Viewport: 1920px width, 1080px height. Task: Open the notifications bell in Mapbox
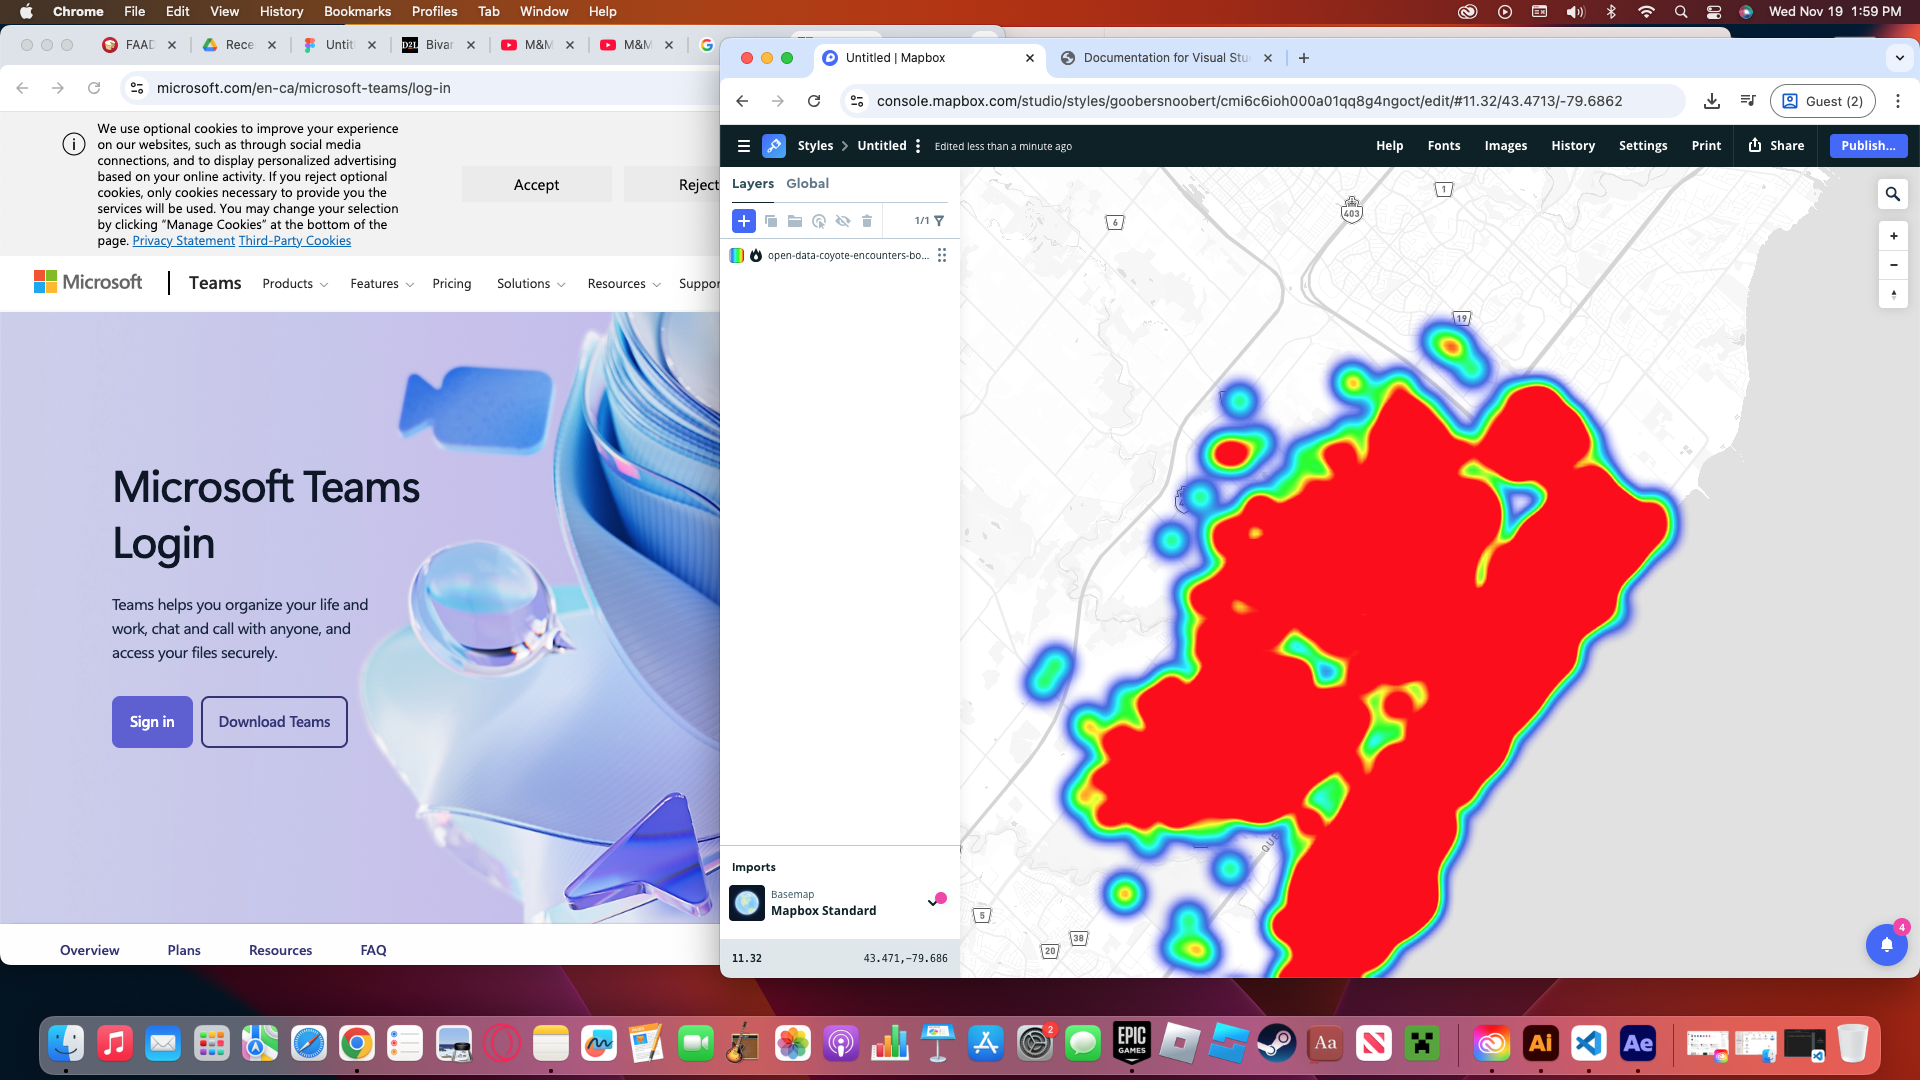click(x=1886, y=944)
